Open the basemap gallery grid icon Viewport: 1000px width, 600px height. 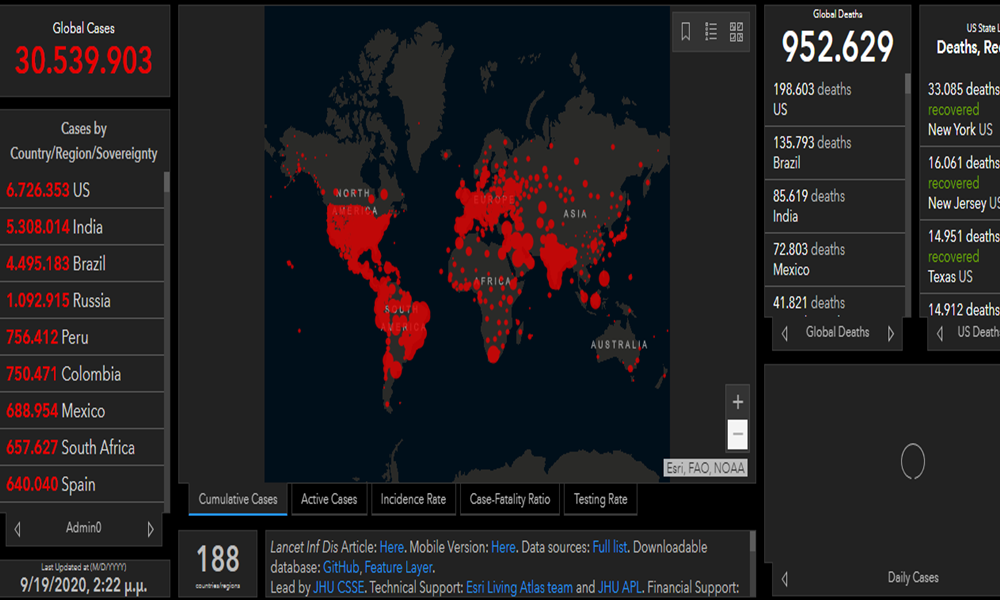point(737,31)
